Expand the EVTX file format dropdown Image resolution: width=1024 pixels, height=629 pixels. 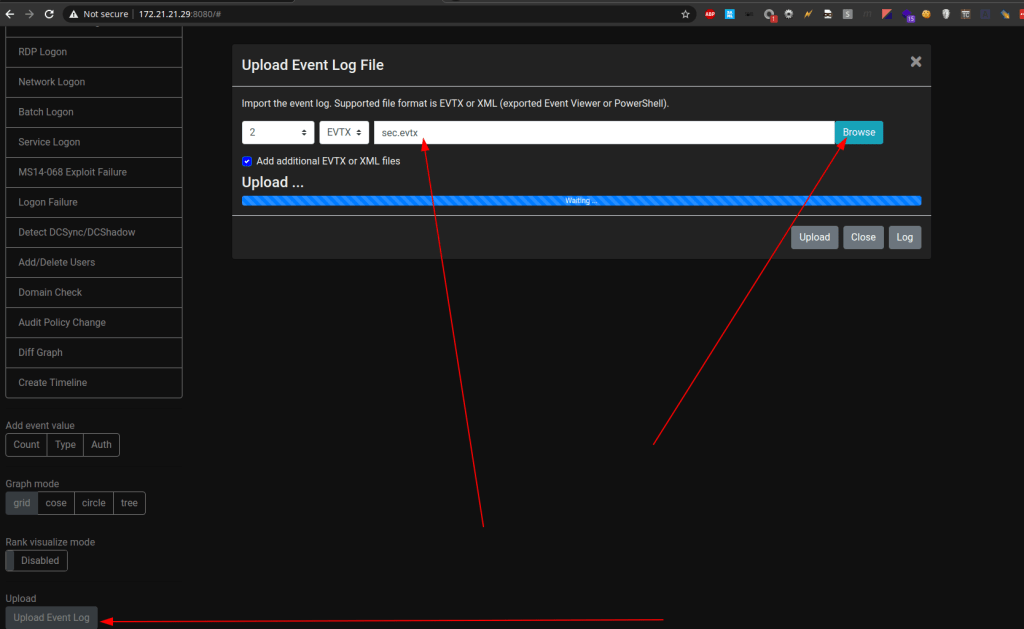344,132
